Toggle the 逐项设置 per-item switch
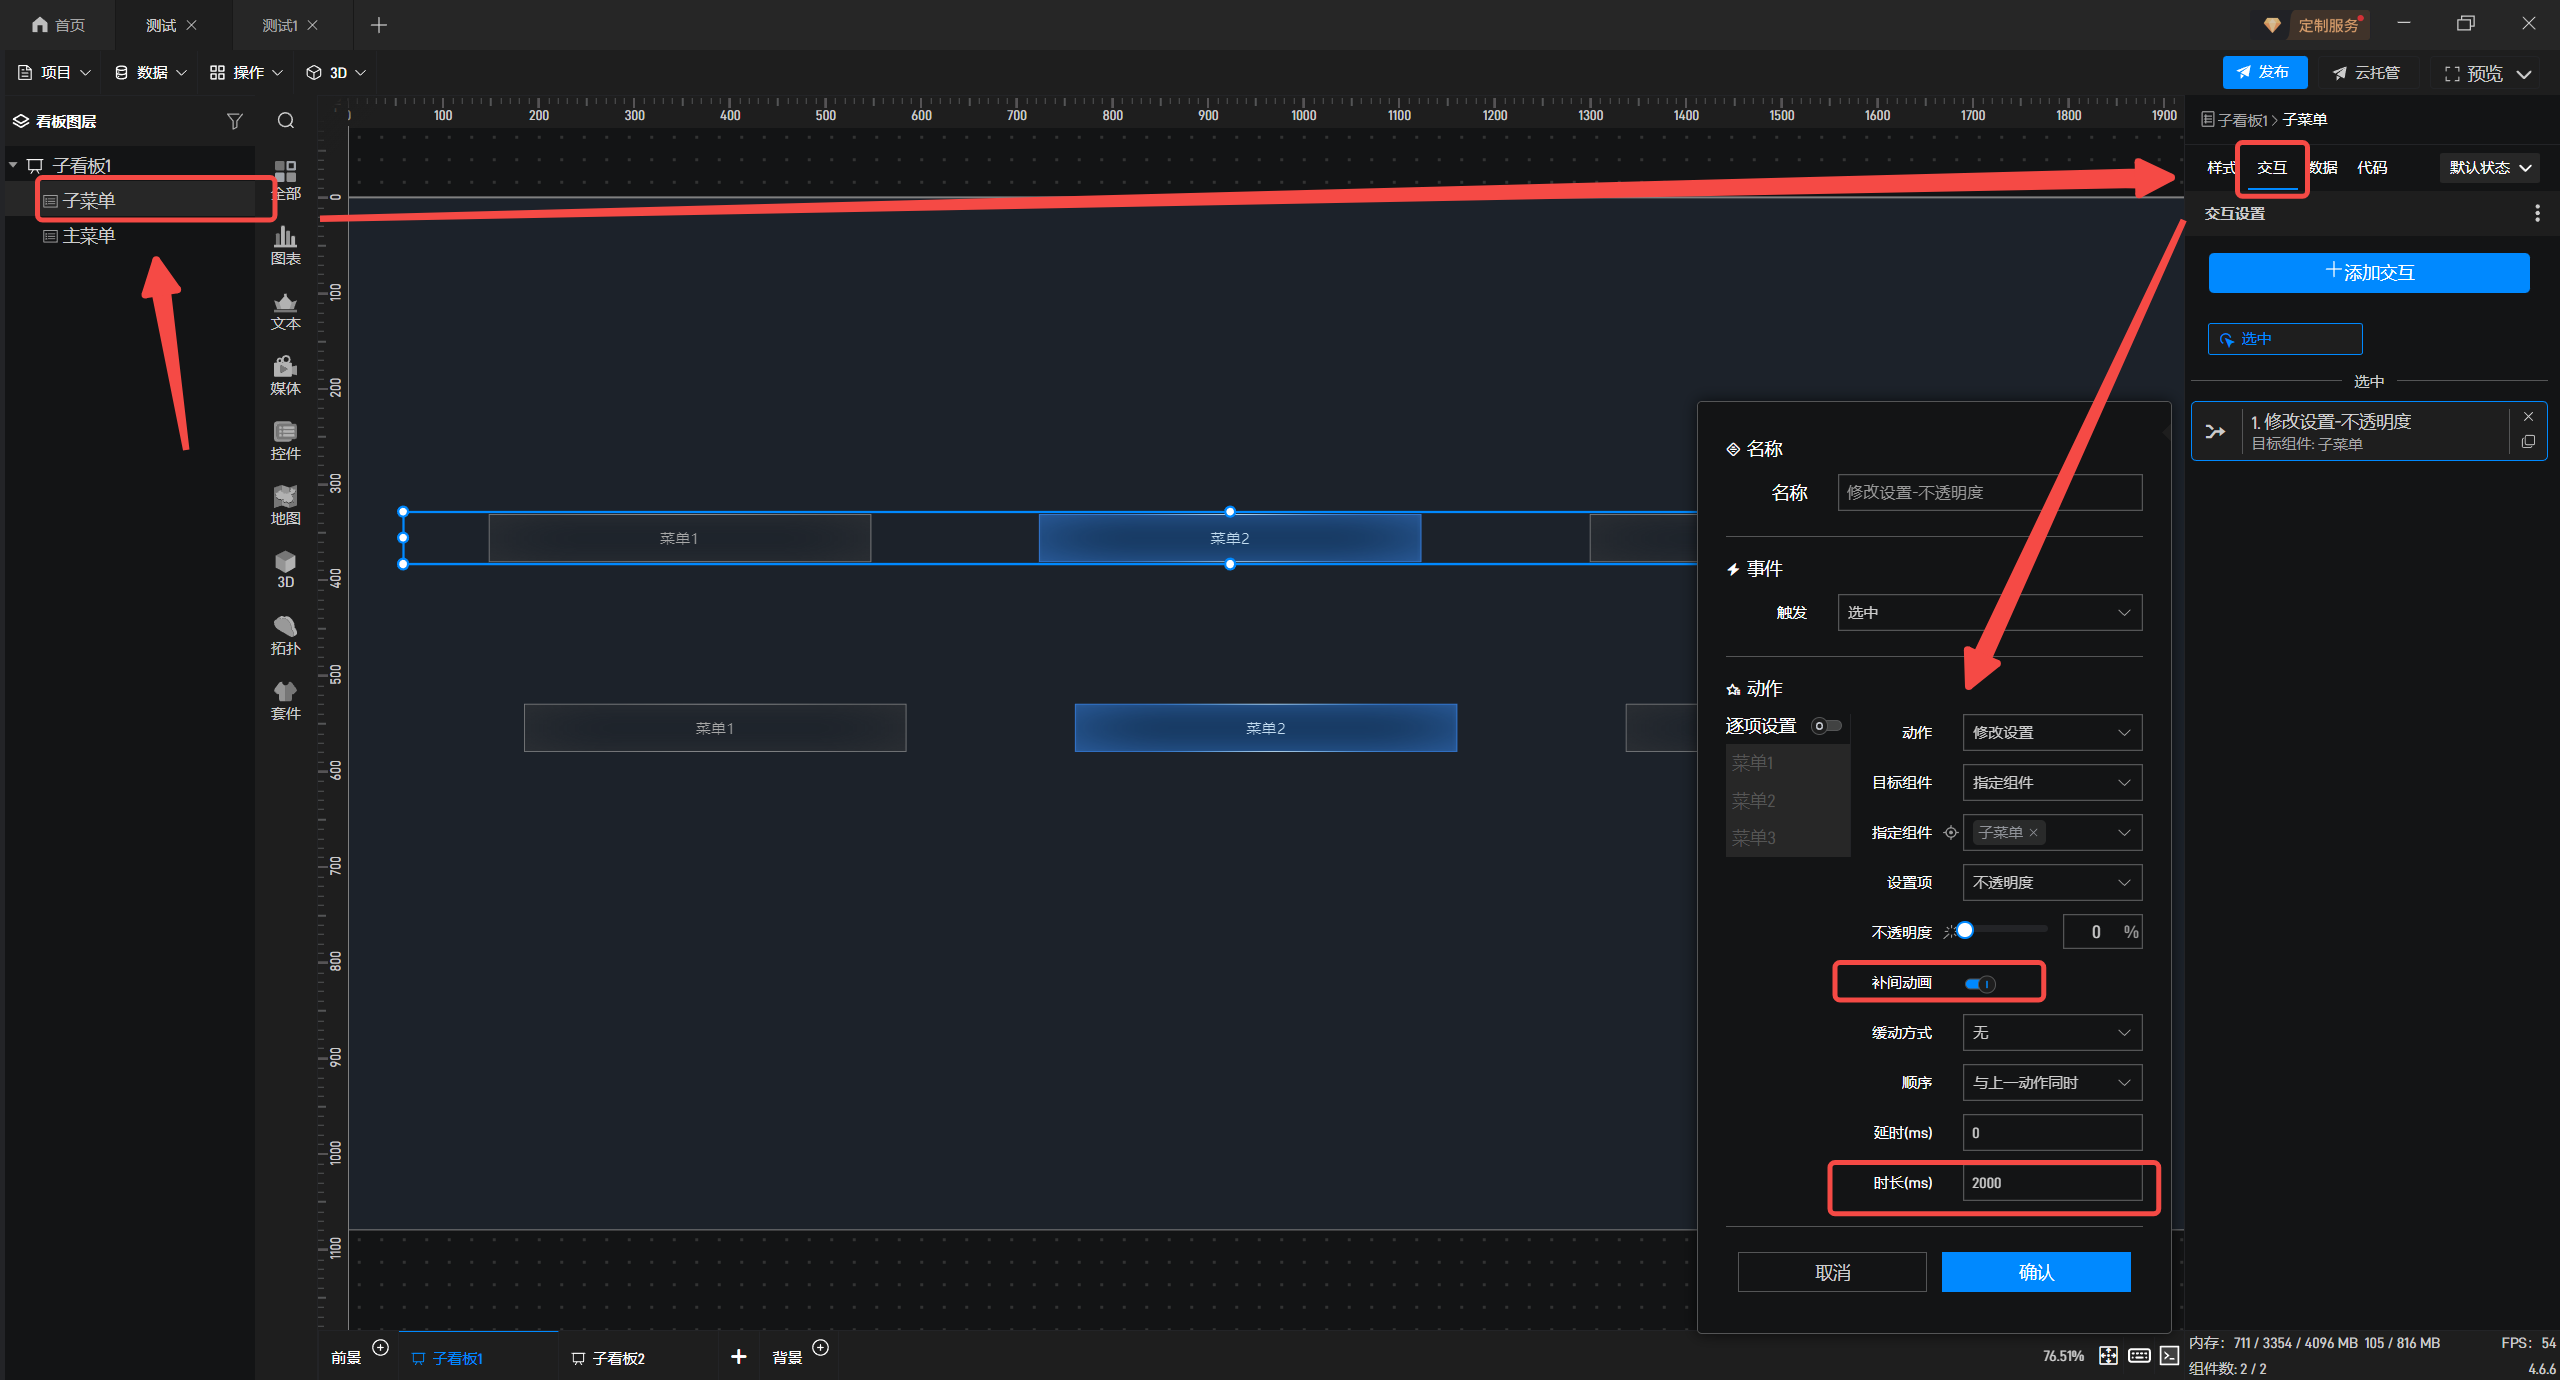The height and width of the screenshot is (1380, 2560). (x=1826, y=726)
